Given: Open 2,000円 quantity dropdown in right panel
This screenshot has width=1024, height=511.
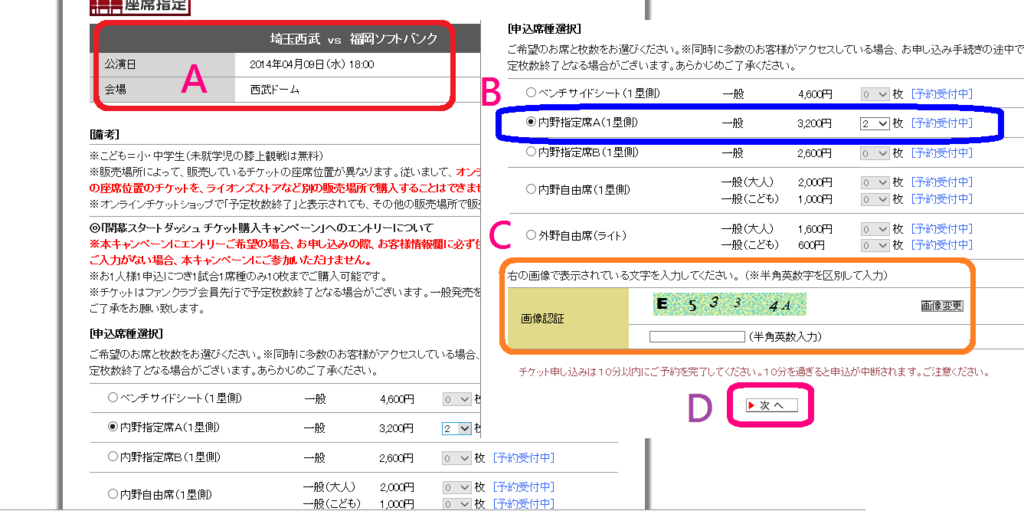Looking at the screenshot, I should click(875, 182).
